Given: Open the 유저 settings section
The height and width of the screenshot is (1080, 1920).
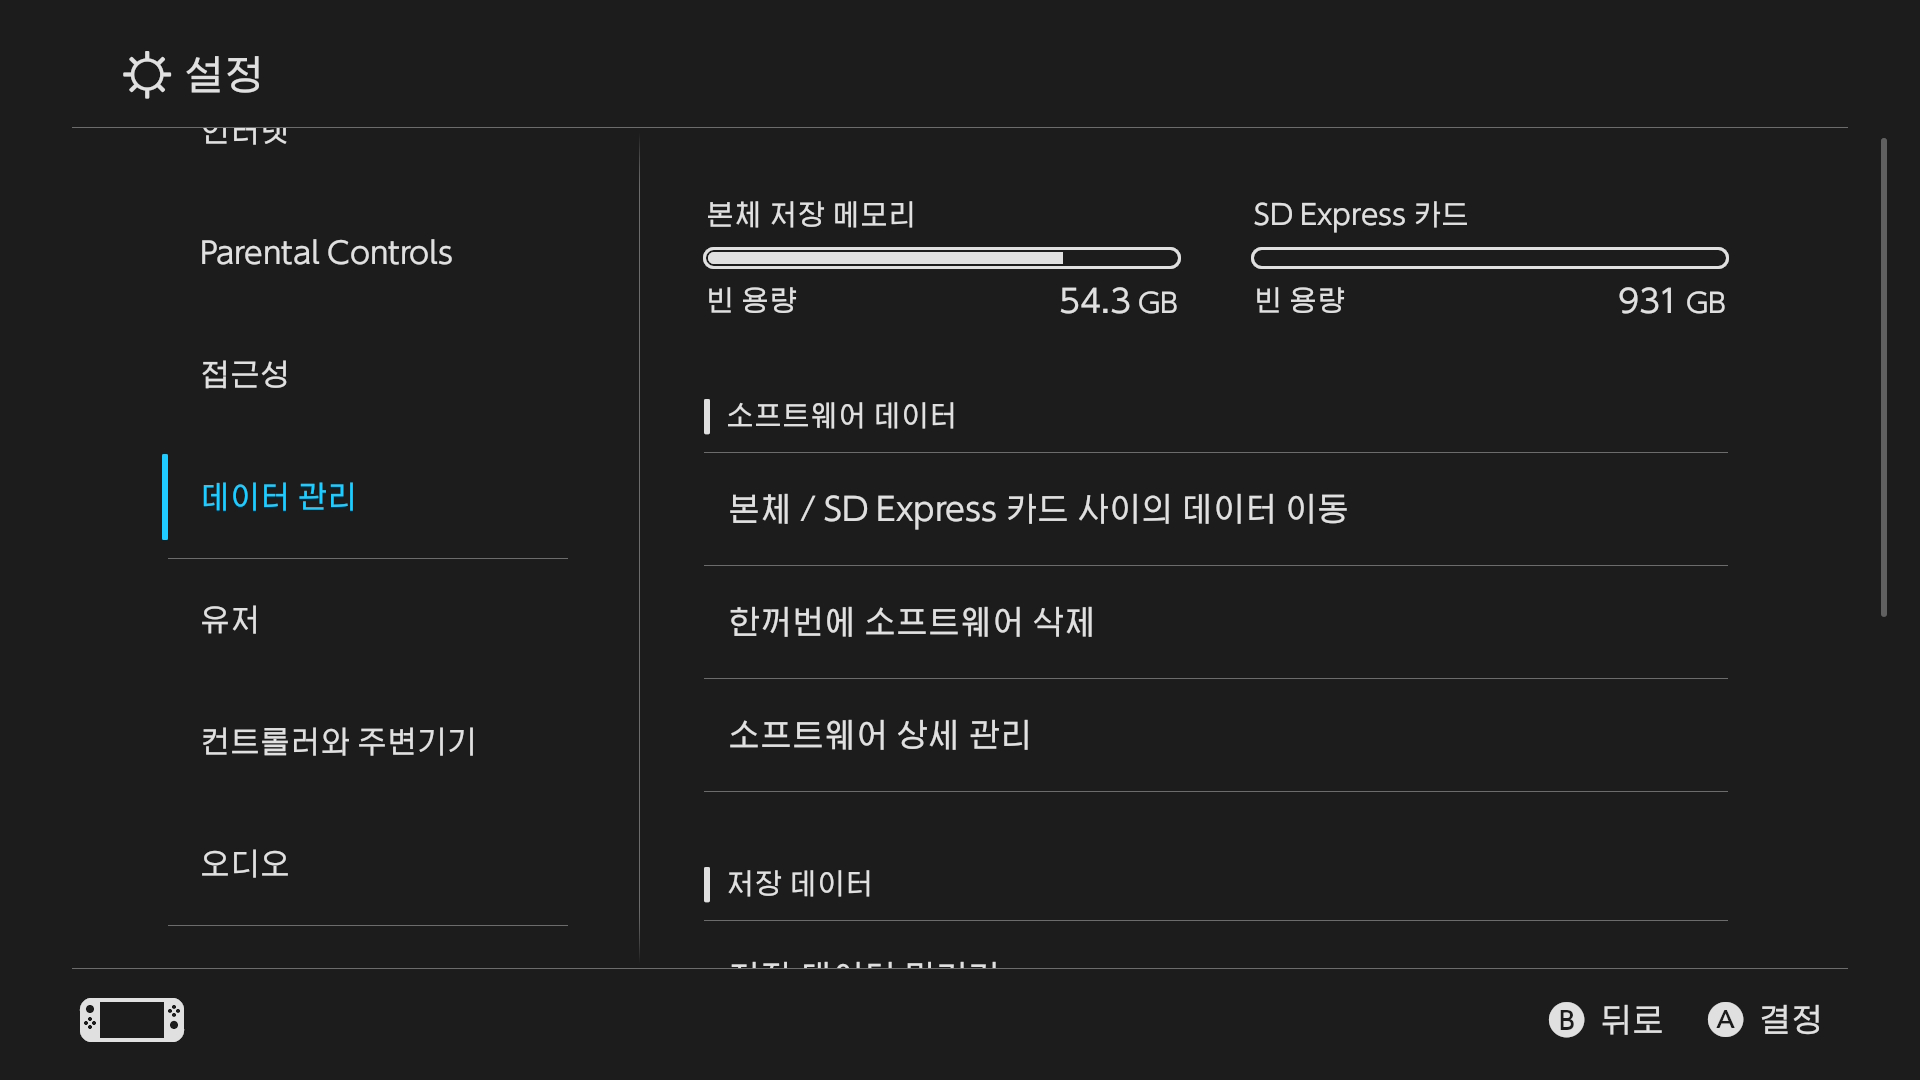Looking at the screenshot, I should (x=230, y=620).
